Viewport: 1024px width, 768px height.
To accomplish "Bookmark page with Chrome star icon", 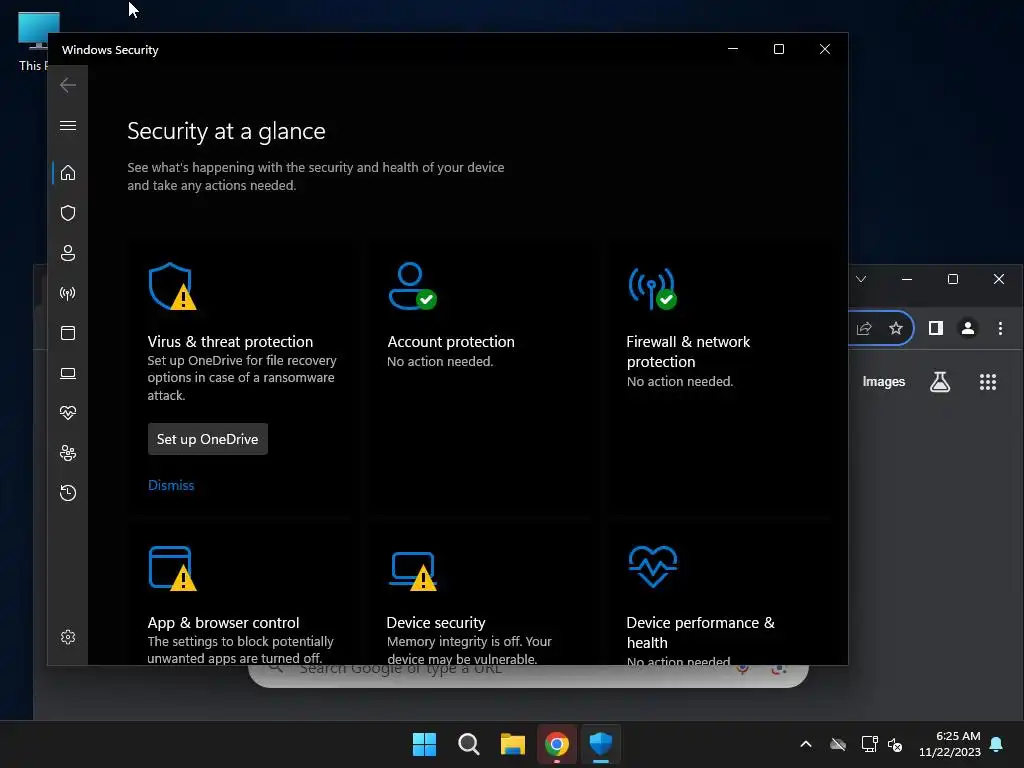I will pos(896,328).
